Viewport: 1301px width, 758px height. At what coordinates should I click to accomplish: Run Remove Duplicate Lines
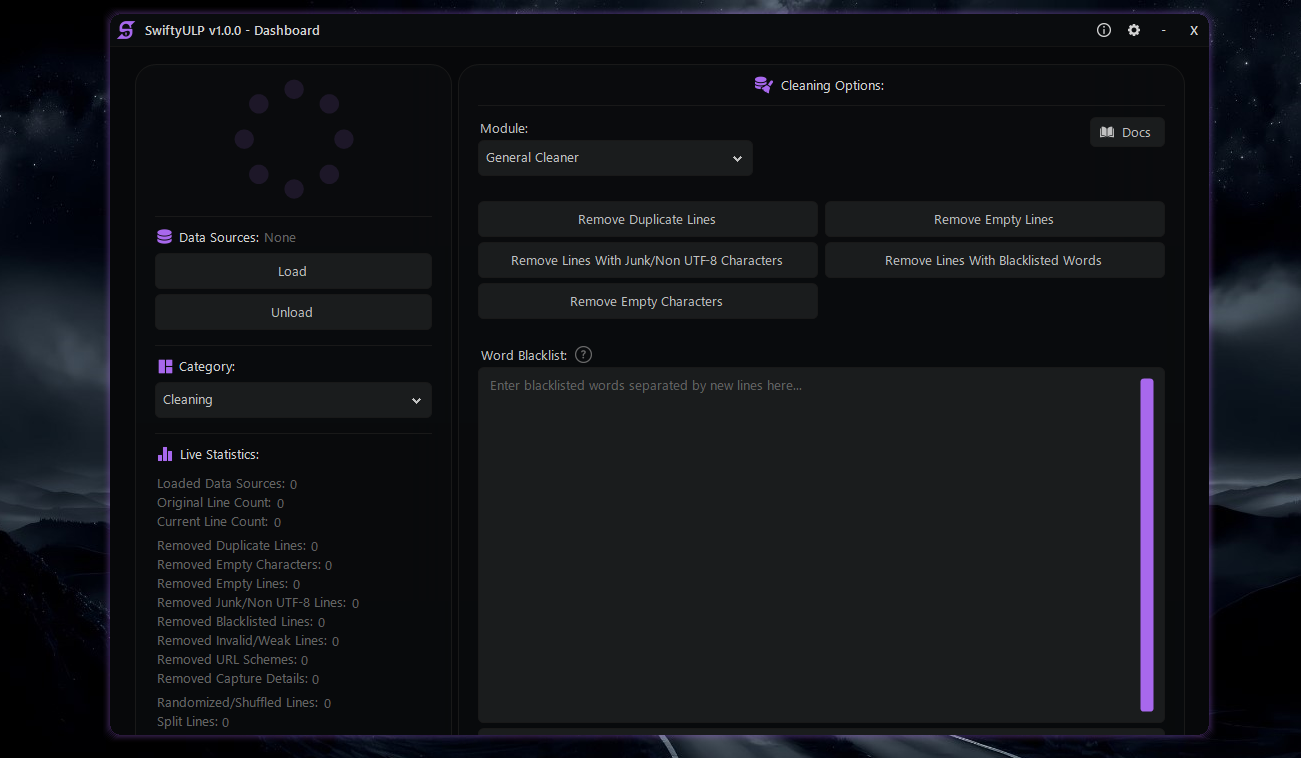tap(647, 219)
